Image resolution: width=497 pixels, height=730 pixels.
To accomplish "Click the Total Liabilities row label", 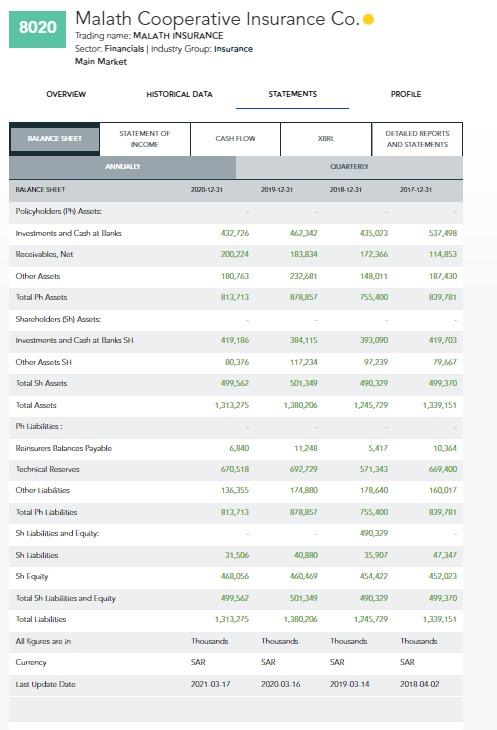I will pos(41,619).
